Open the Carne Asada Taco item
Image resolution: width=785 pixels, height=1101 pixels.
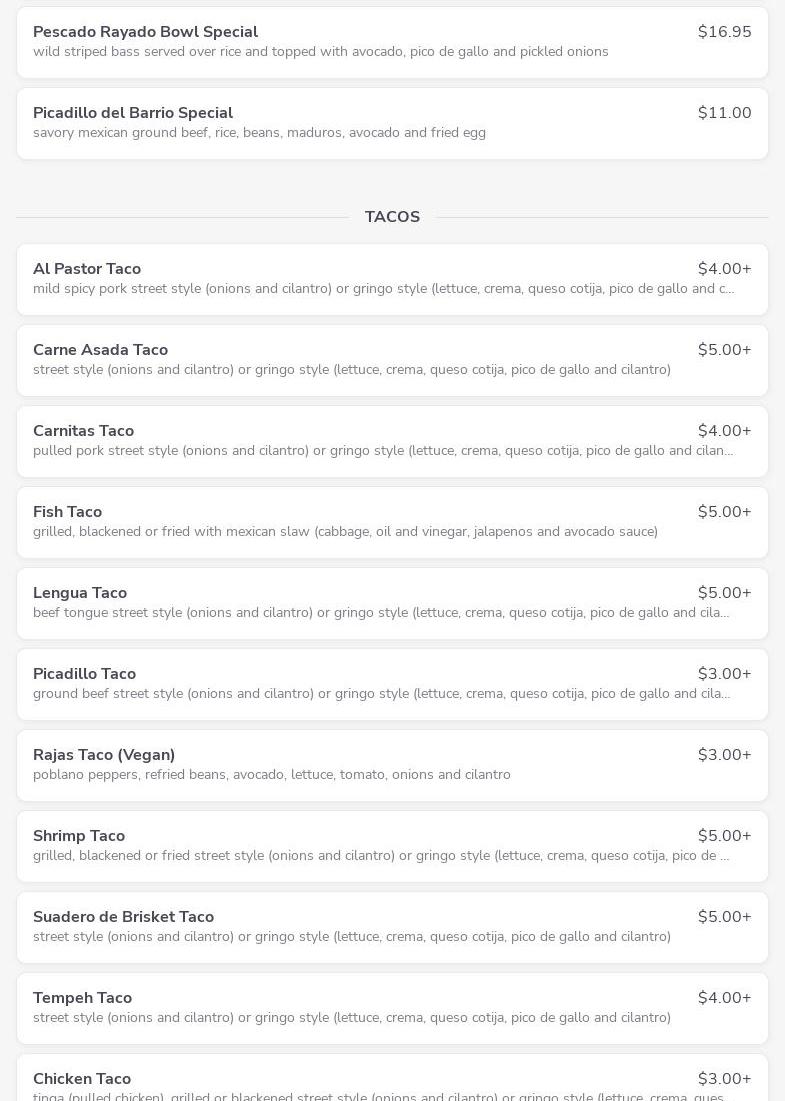click(100, 350)
